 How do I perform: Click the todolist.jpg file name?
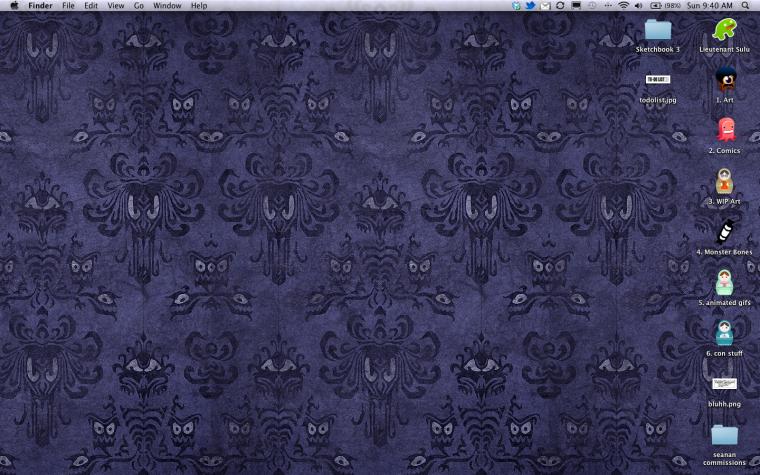(x=658, y=100)
